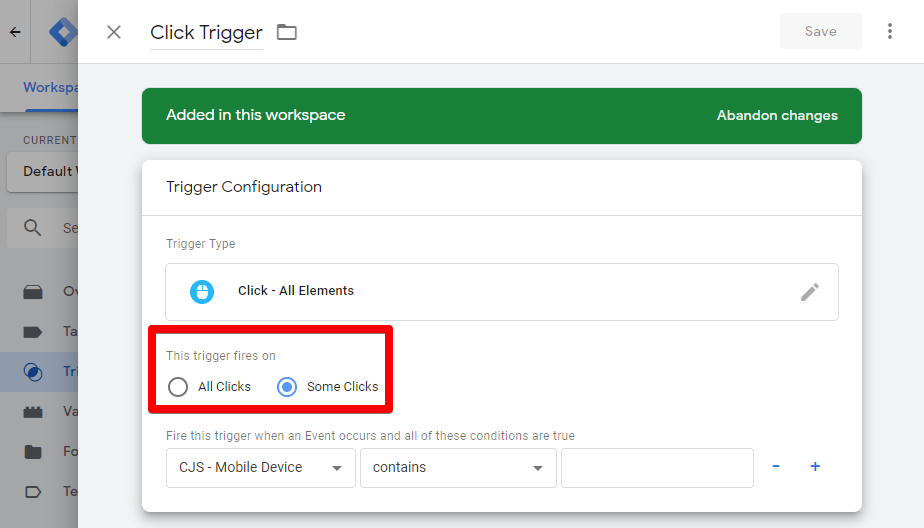Viewport: 924px width, 528px height.
Task: Open the three-dot more actions menu
Action: tap(890, 31)
